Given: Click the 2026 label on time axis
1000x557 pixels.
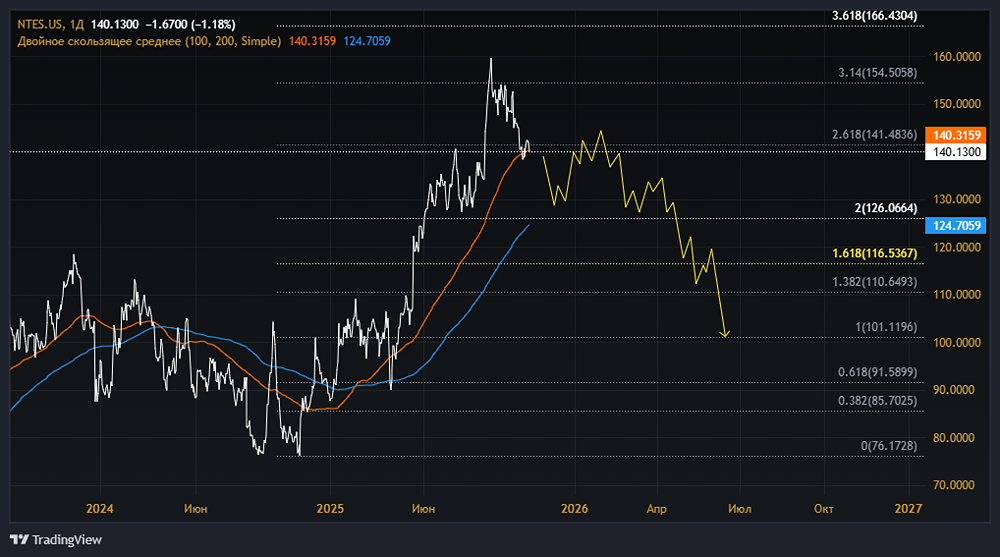Looking at the screenshot, I should (575, 509).
